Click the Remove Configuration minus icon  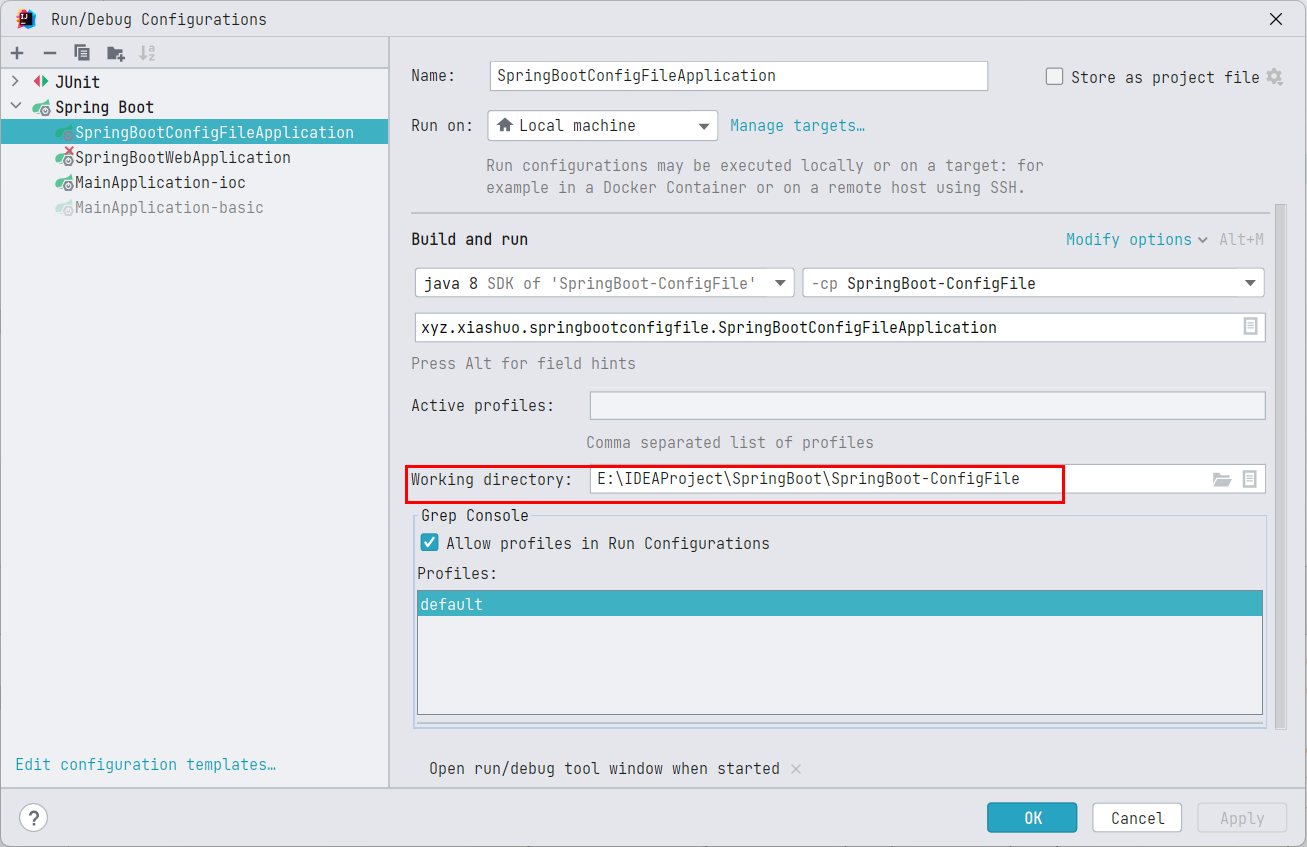point(49,53)
